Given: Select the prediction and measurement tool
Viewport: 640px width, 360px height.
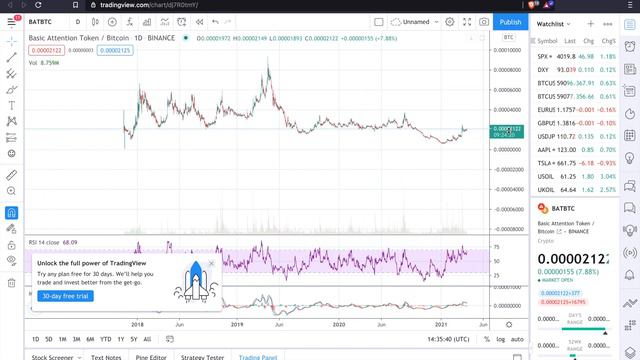Looking at the screenshot, I should (11, 138).
